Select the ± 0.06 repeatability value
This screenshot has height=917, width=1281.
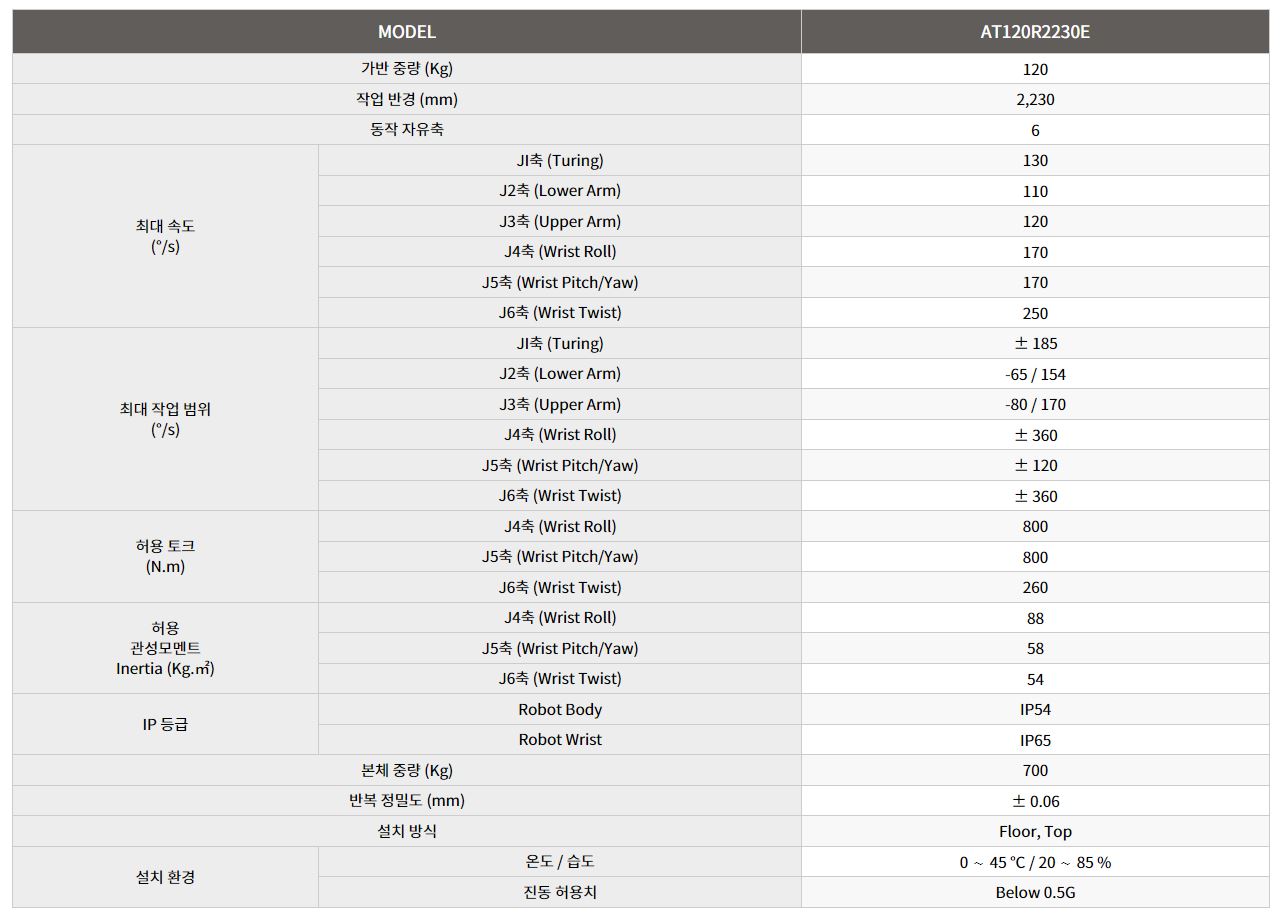click(1035, 801)
